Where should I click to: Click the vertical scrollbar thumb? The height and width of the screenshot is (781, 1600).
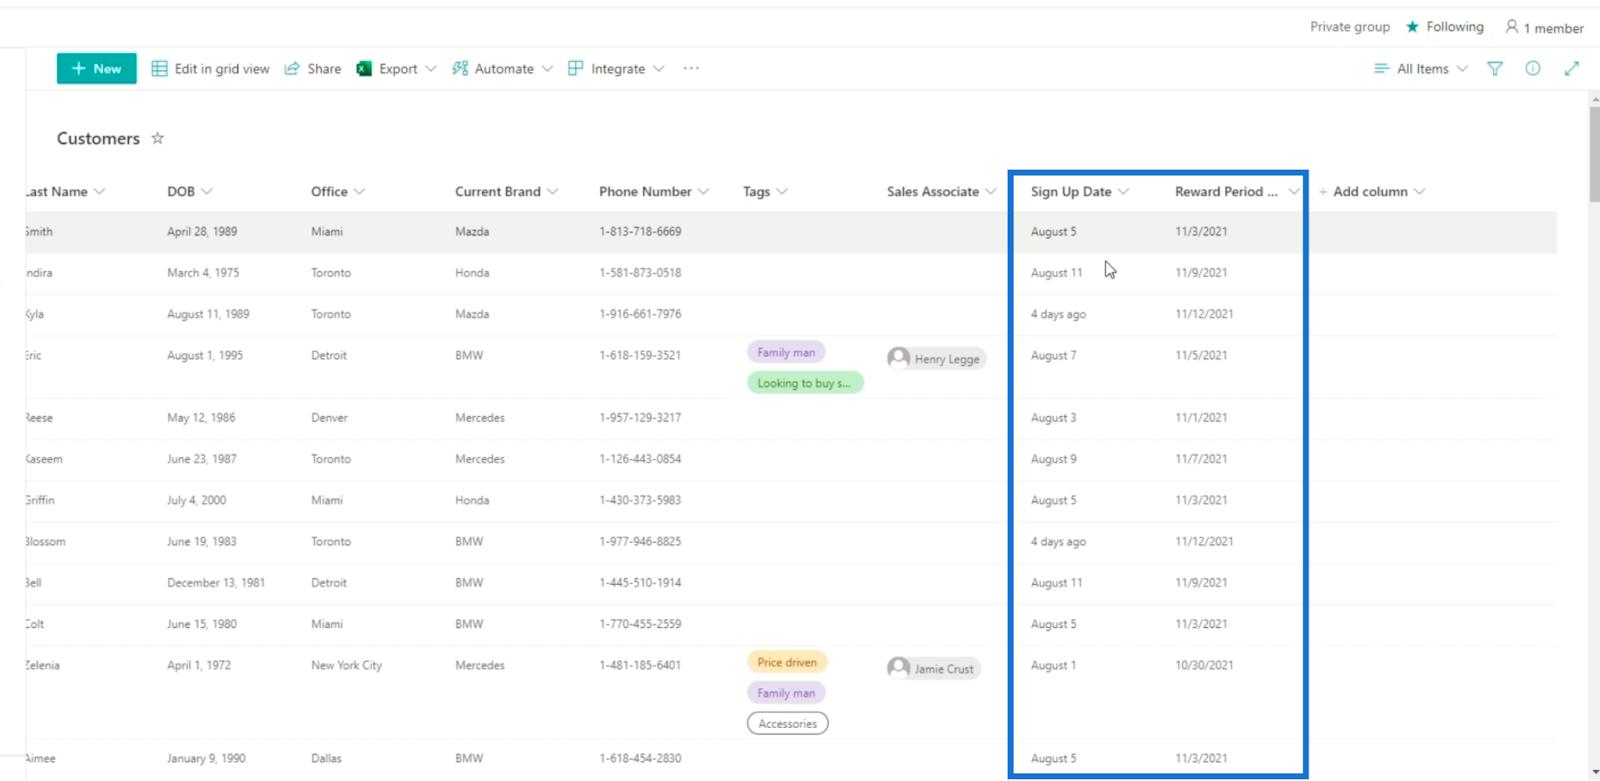click(x=1594, y=154)
